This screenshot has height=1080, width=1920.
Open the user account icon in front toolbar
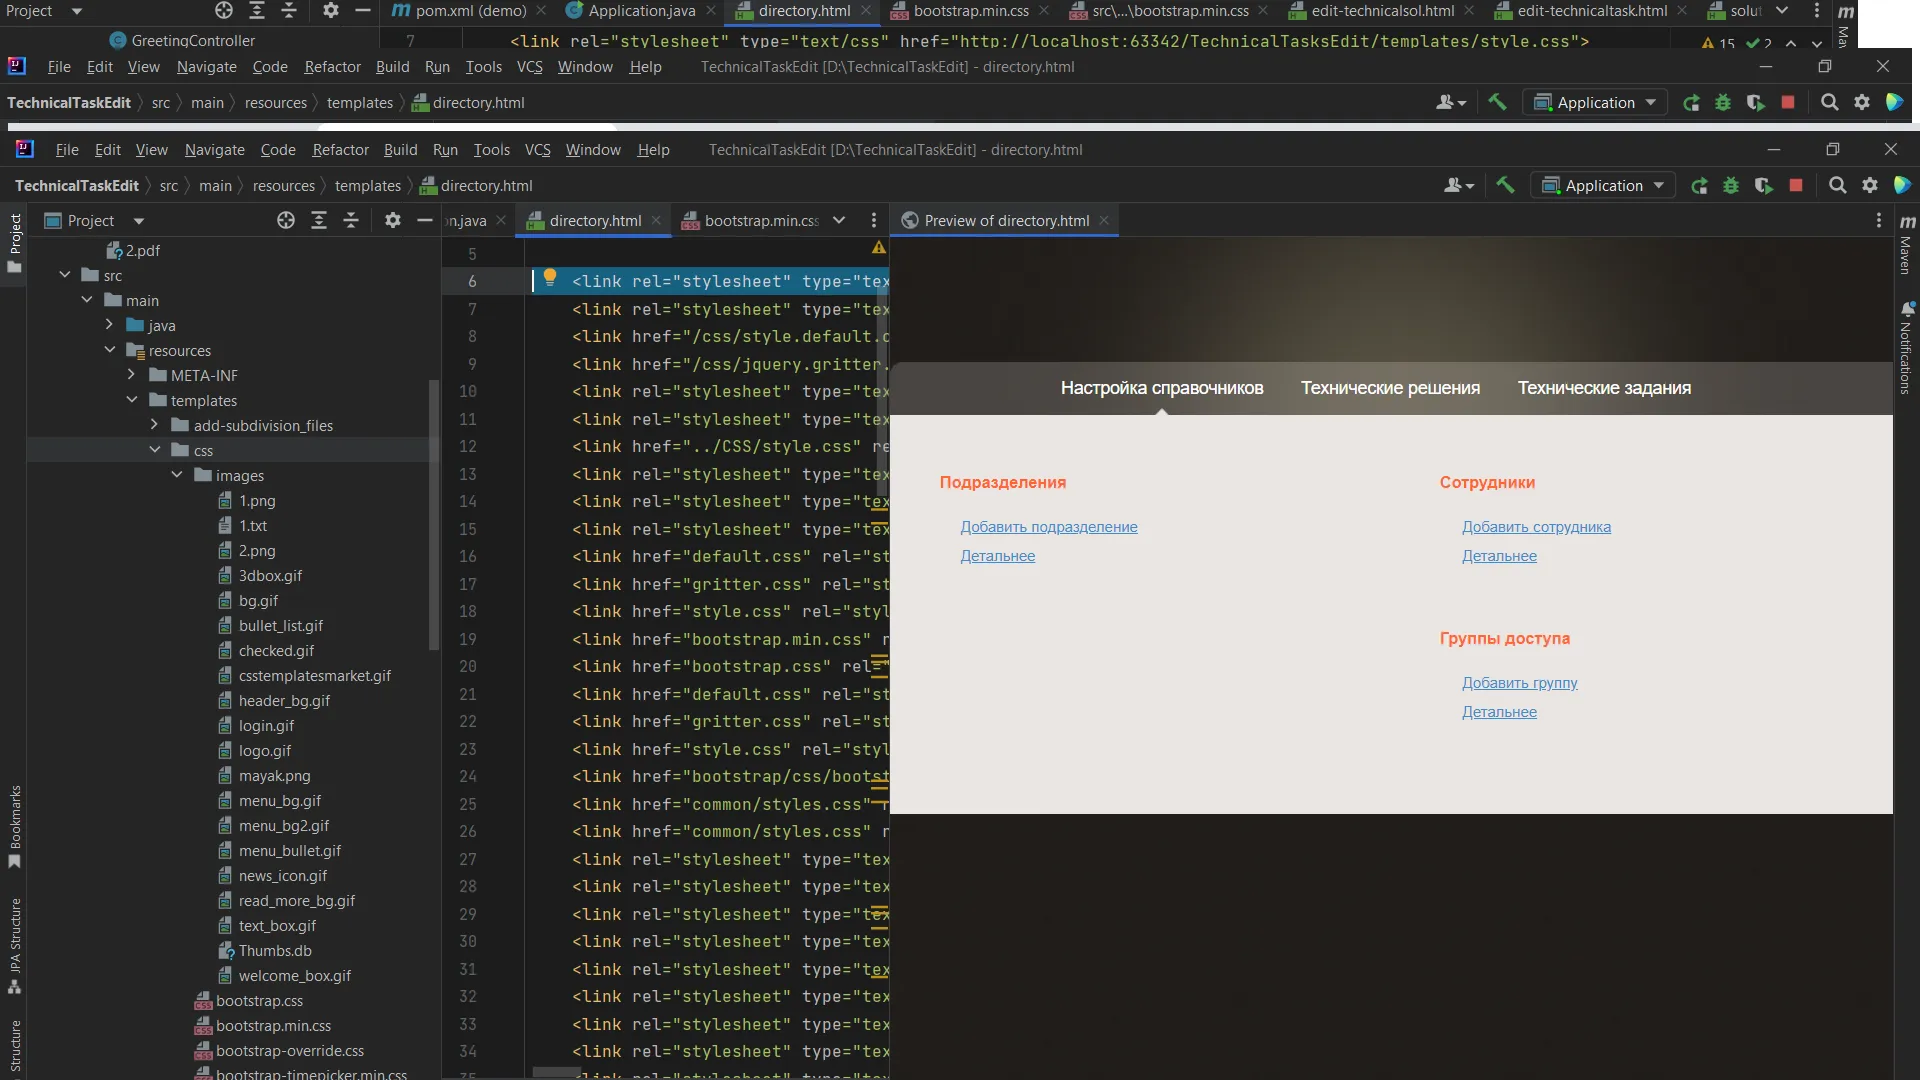tap(1458, 186)
